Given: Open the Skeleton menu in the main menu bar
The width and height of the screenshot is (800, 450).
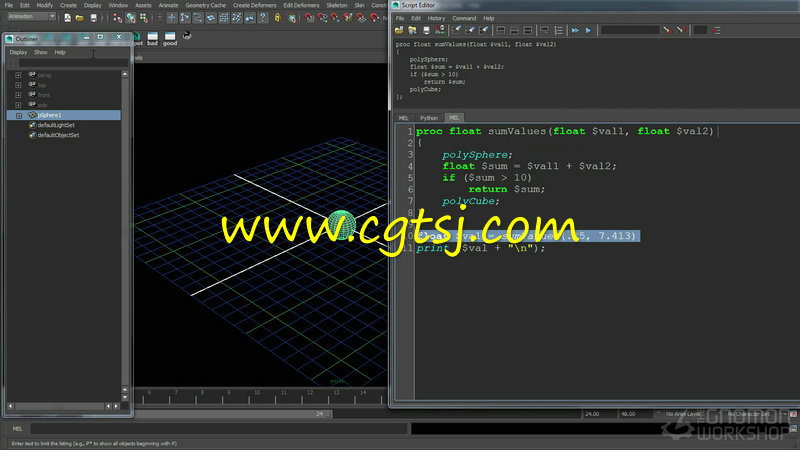Looking at the screenshot, I should coord(337,5).
